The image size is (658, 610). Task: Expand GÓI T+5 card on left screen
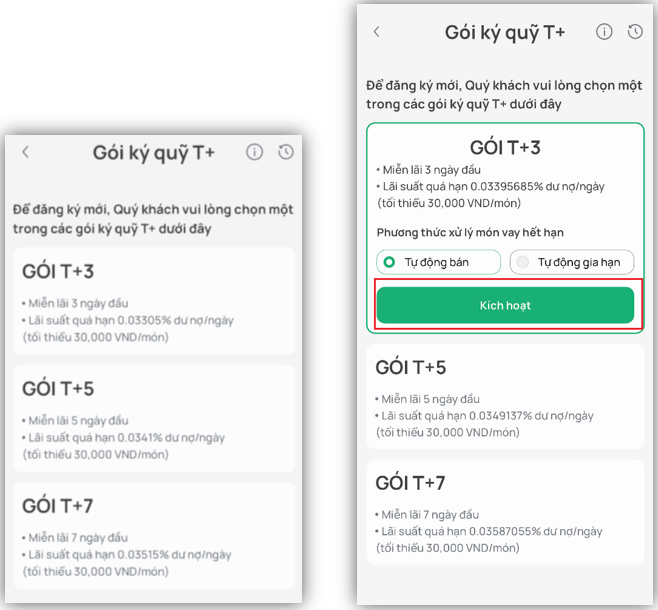coord(154,418)
